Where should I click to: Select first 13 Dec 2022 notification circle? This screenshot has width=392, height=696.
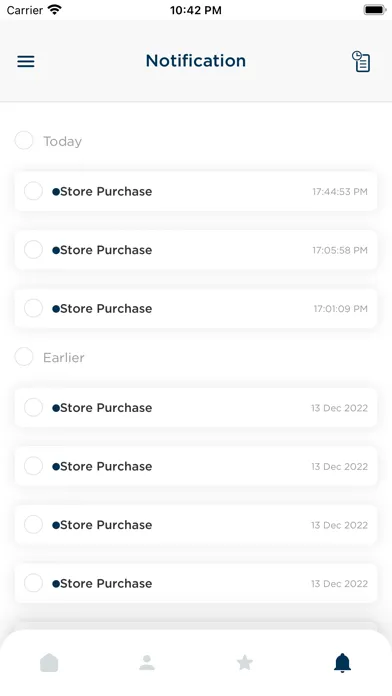[x=33, y=407]
